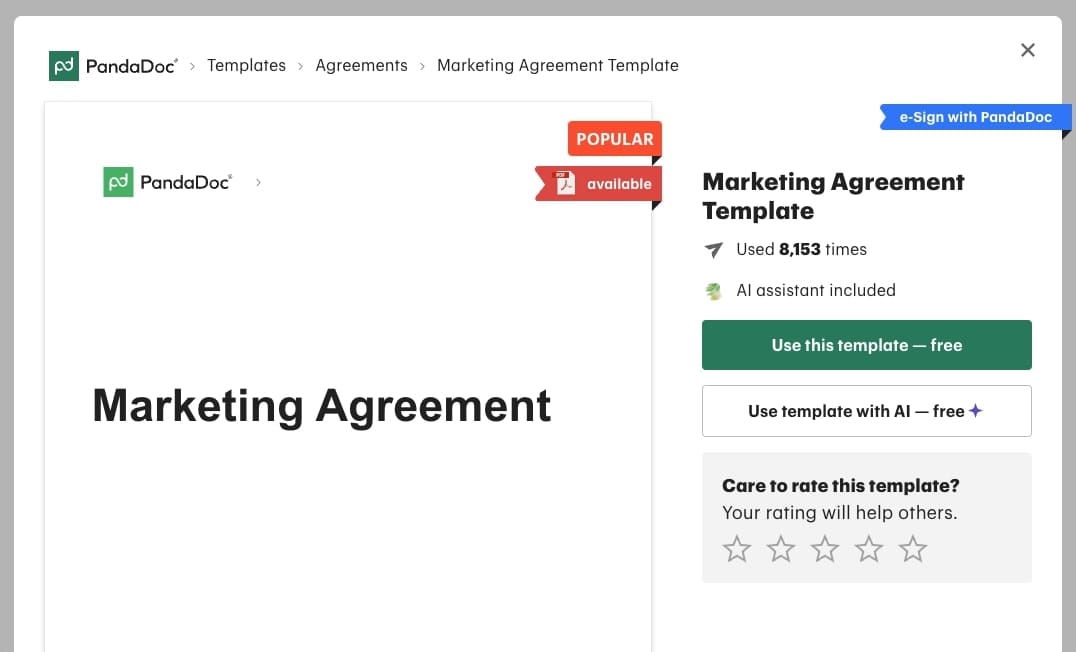Viewport: 1076px width, 652px height.
Task: Click the chevron after the PandaDoc logo
Action: (x=191, y=66)
